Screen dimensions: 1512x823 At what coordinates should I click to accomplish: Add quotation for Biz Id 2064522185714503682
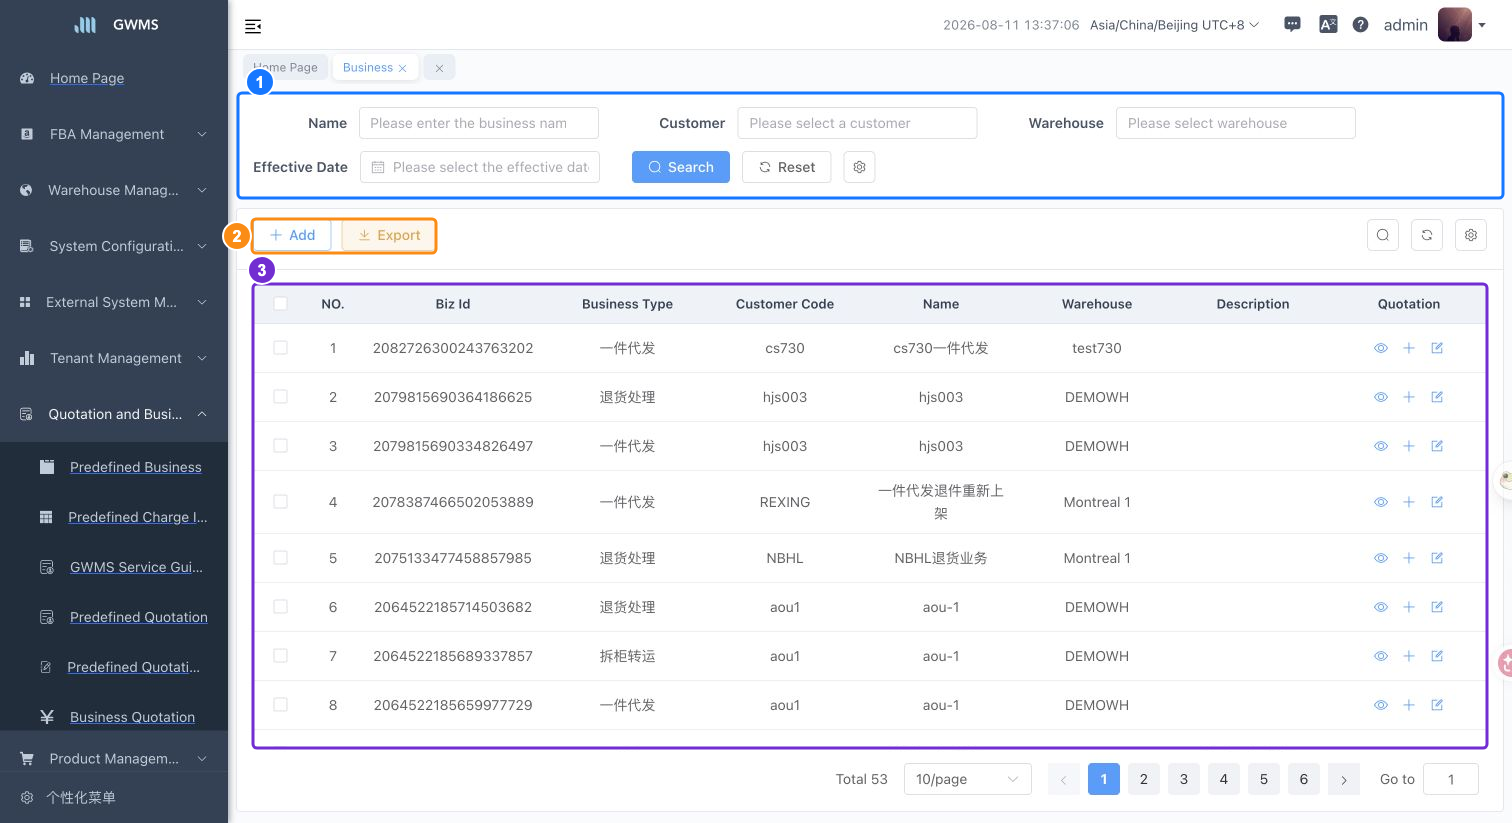tap(1409, 607)
